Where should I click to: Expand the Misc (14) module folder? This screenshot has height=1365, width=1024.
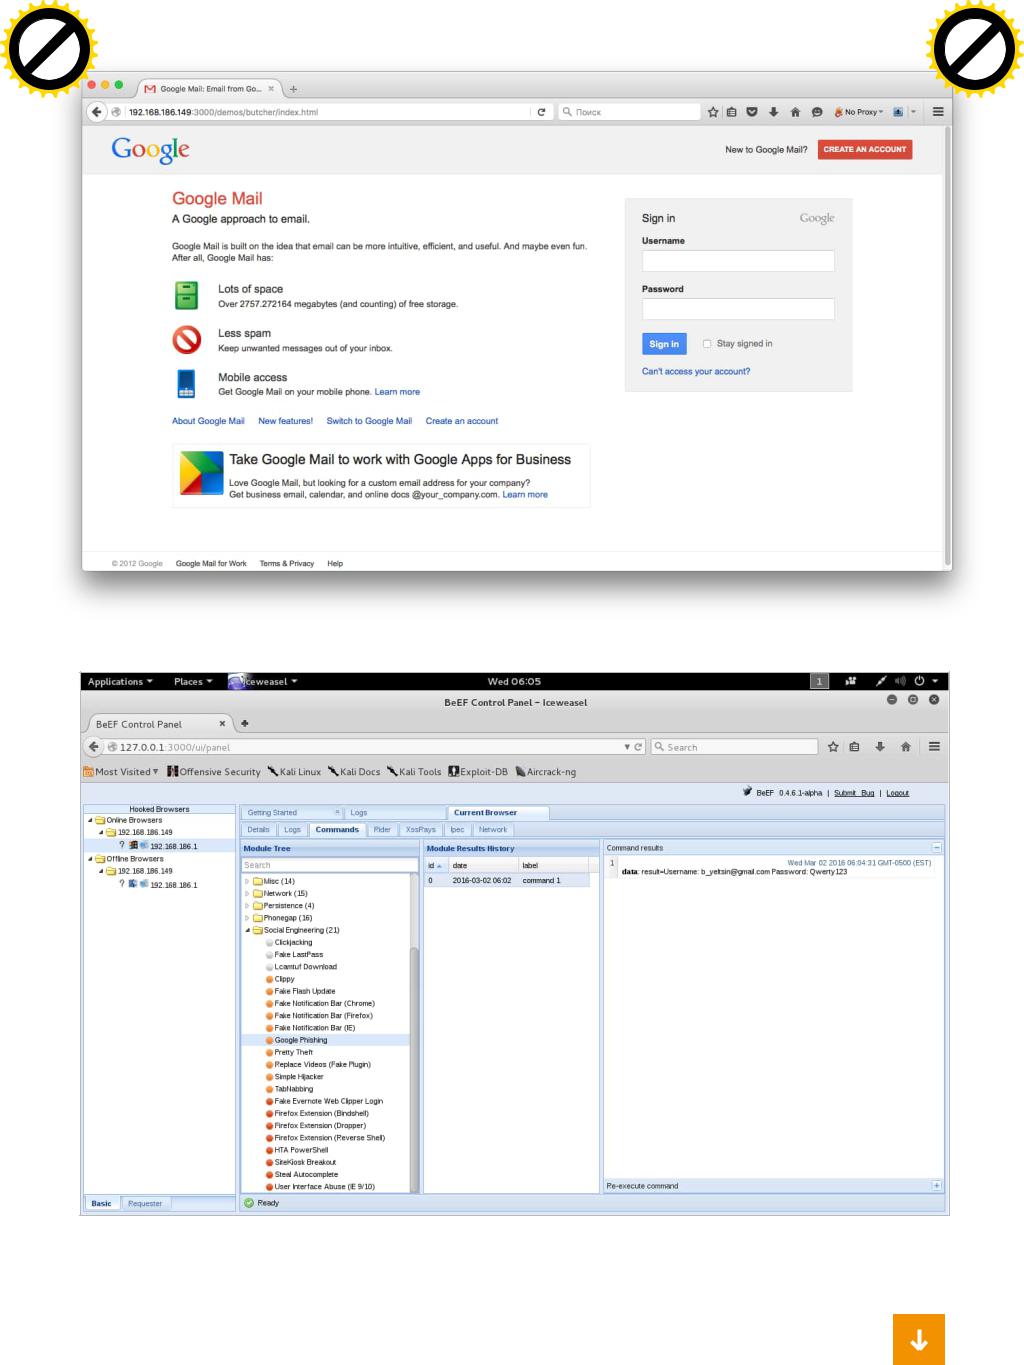(x=247, y=881)
